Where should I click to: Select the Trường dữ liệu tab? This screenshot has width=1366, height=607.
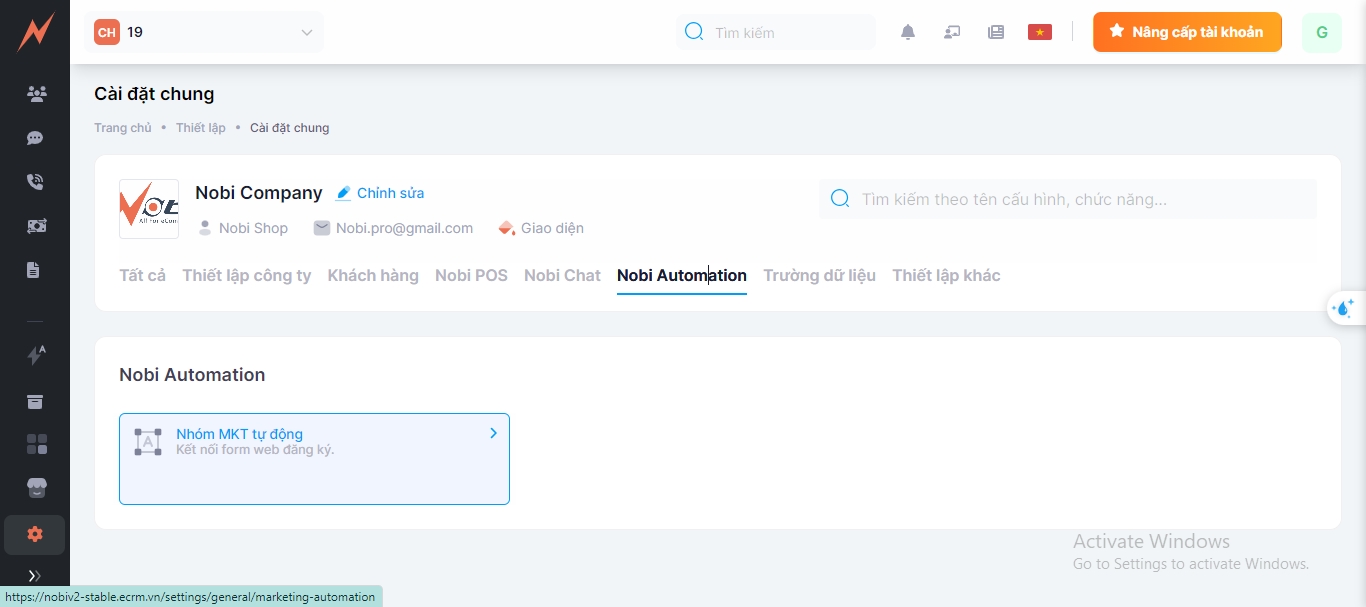(819, 275)
